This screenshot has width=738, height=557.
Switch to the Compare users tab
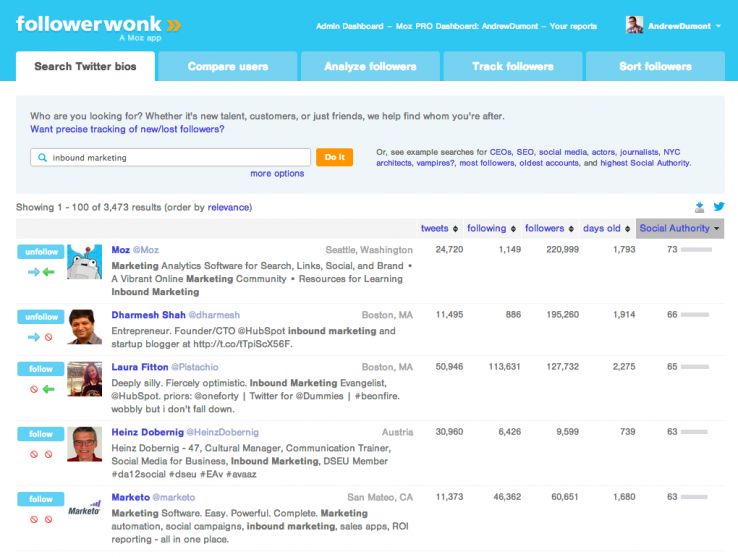227,67
